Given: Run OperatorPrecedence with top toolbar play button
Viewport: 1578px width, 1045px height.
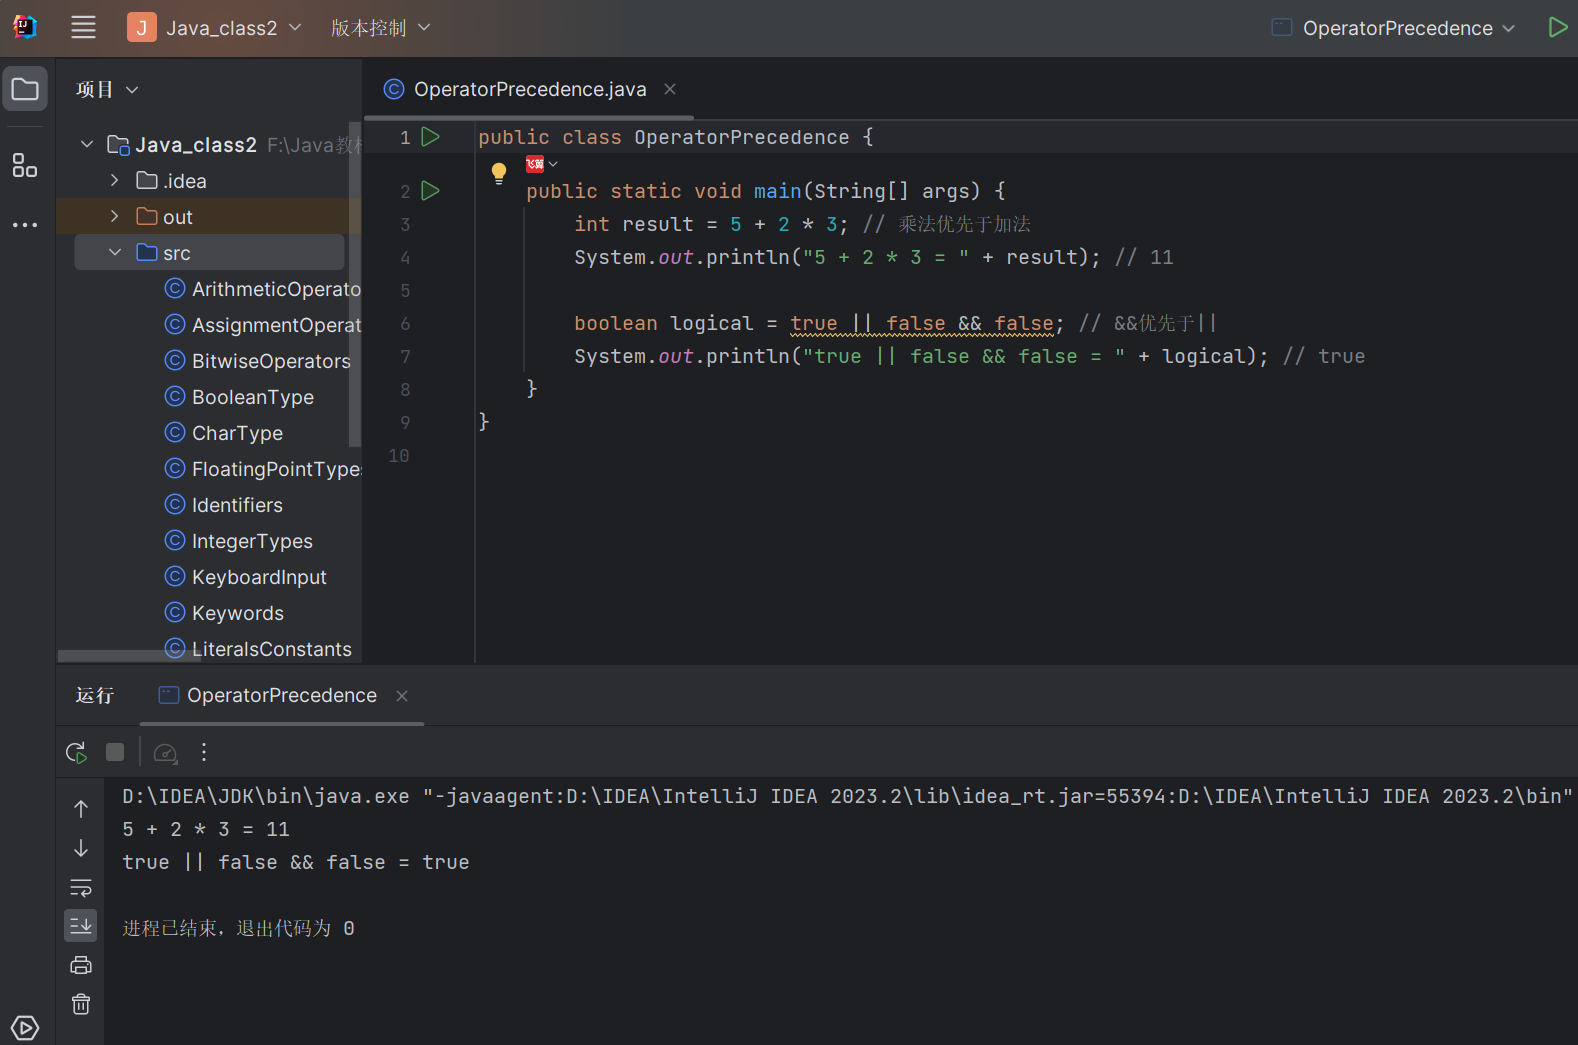Looking at the screenshot, I should [x=1557, y=27].
